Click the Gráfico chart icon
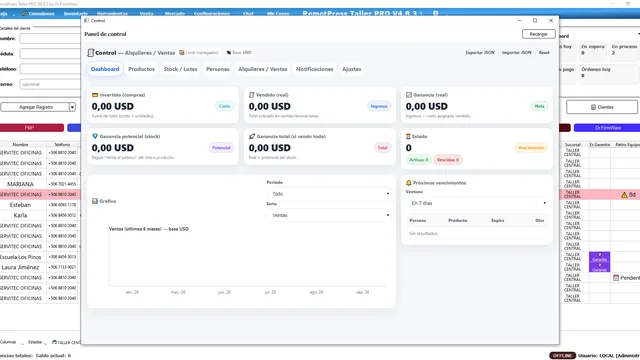 (x=95, y=201)
